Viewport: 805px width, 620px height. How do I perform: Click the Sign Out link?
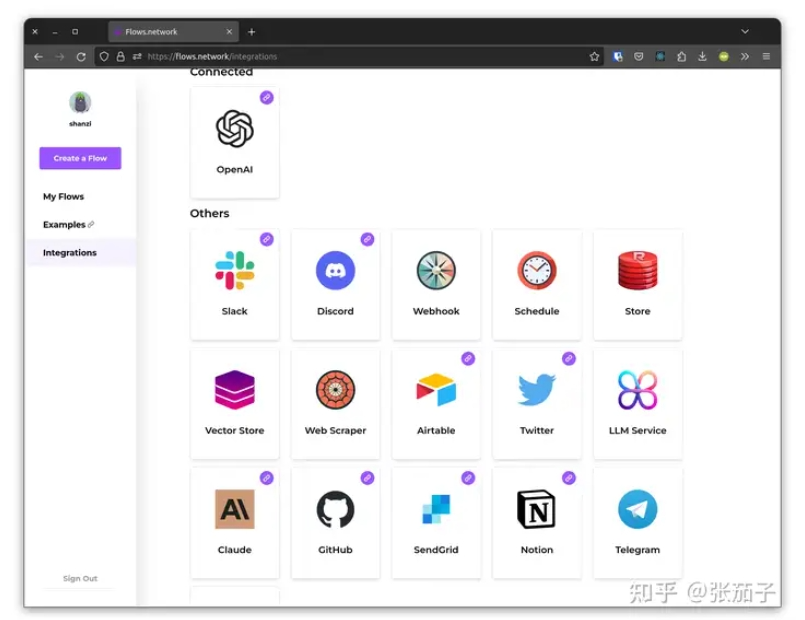tap(80, 578)
